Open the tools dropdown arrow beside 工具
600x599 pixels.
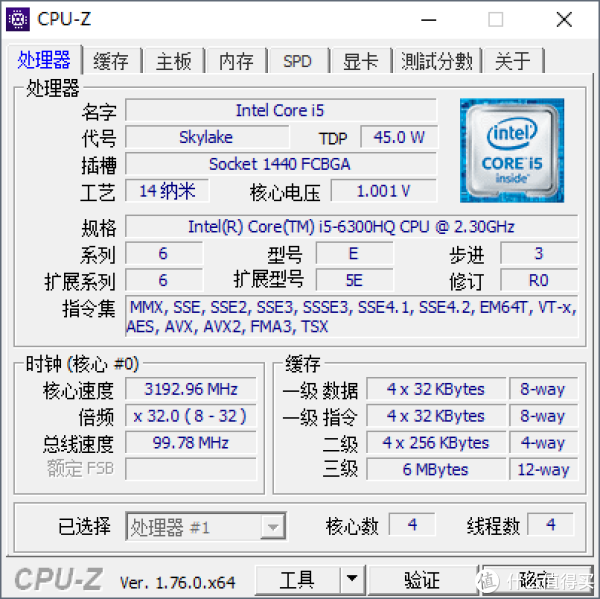click(x=352, y=579)
